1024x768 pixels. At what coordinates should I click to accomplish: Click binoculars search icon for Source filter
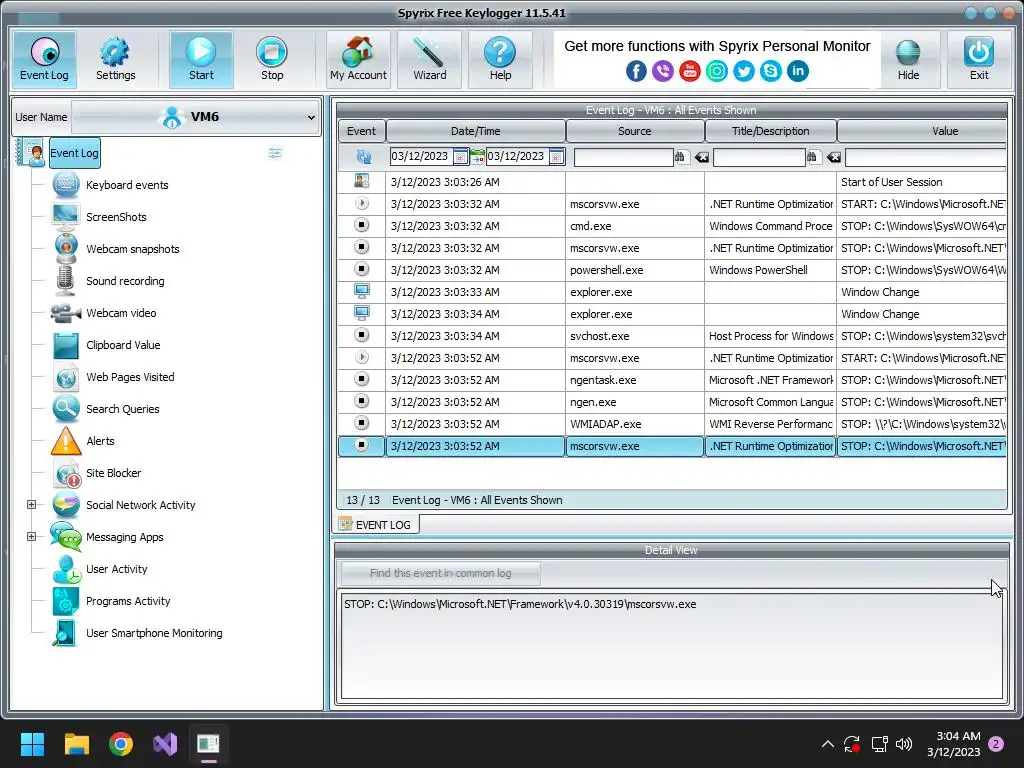(x=680, y=157)
